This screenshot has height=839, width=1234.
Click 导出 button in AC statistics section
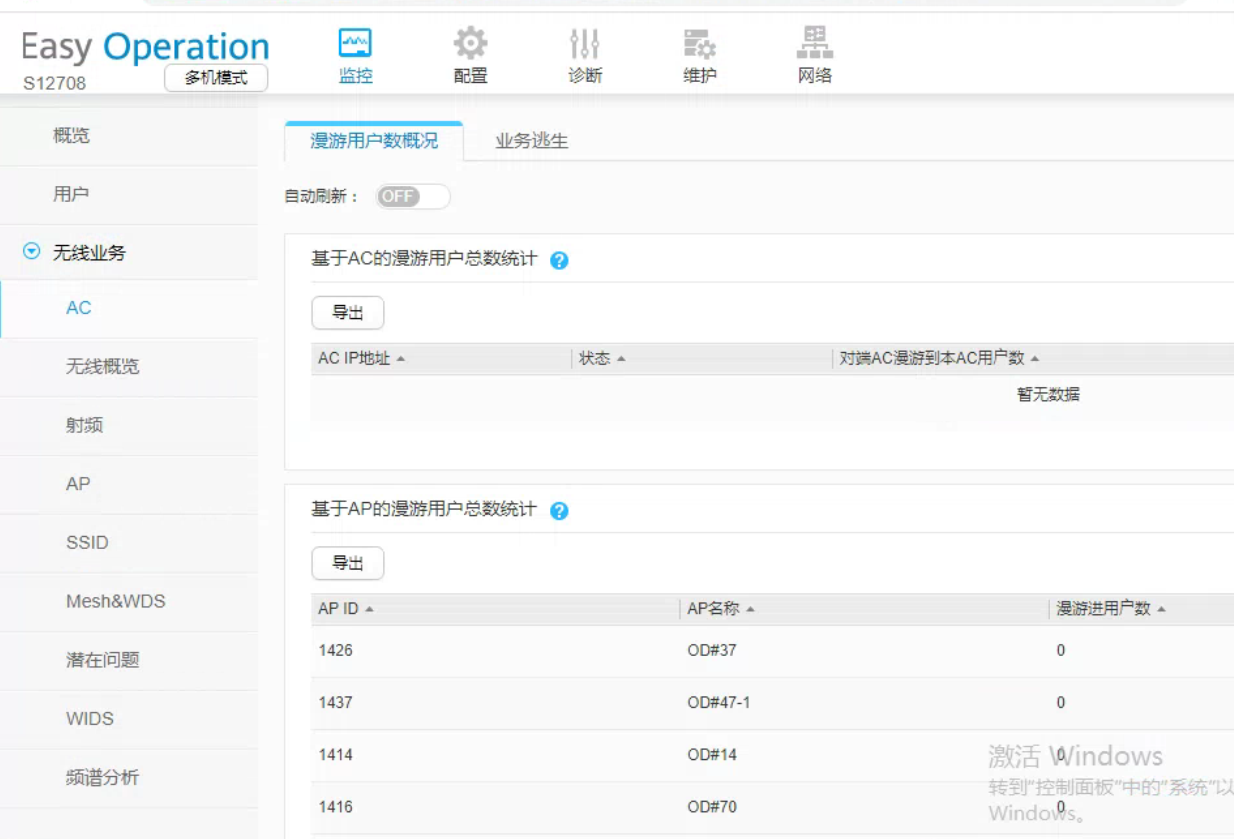pyautogui.click(x=347, y=313)
